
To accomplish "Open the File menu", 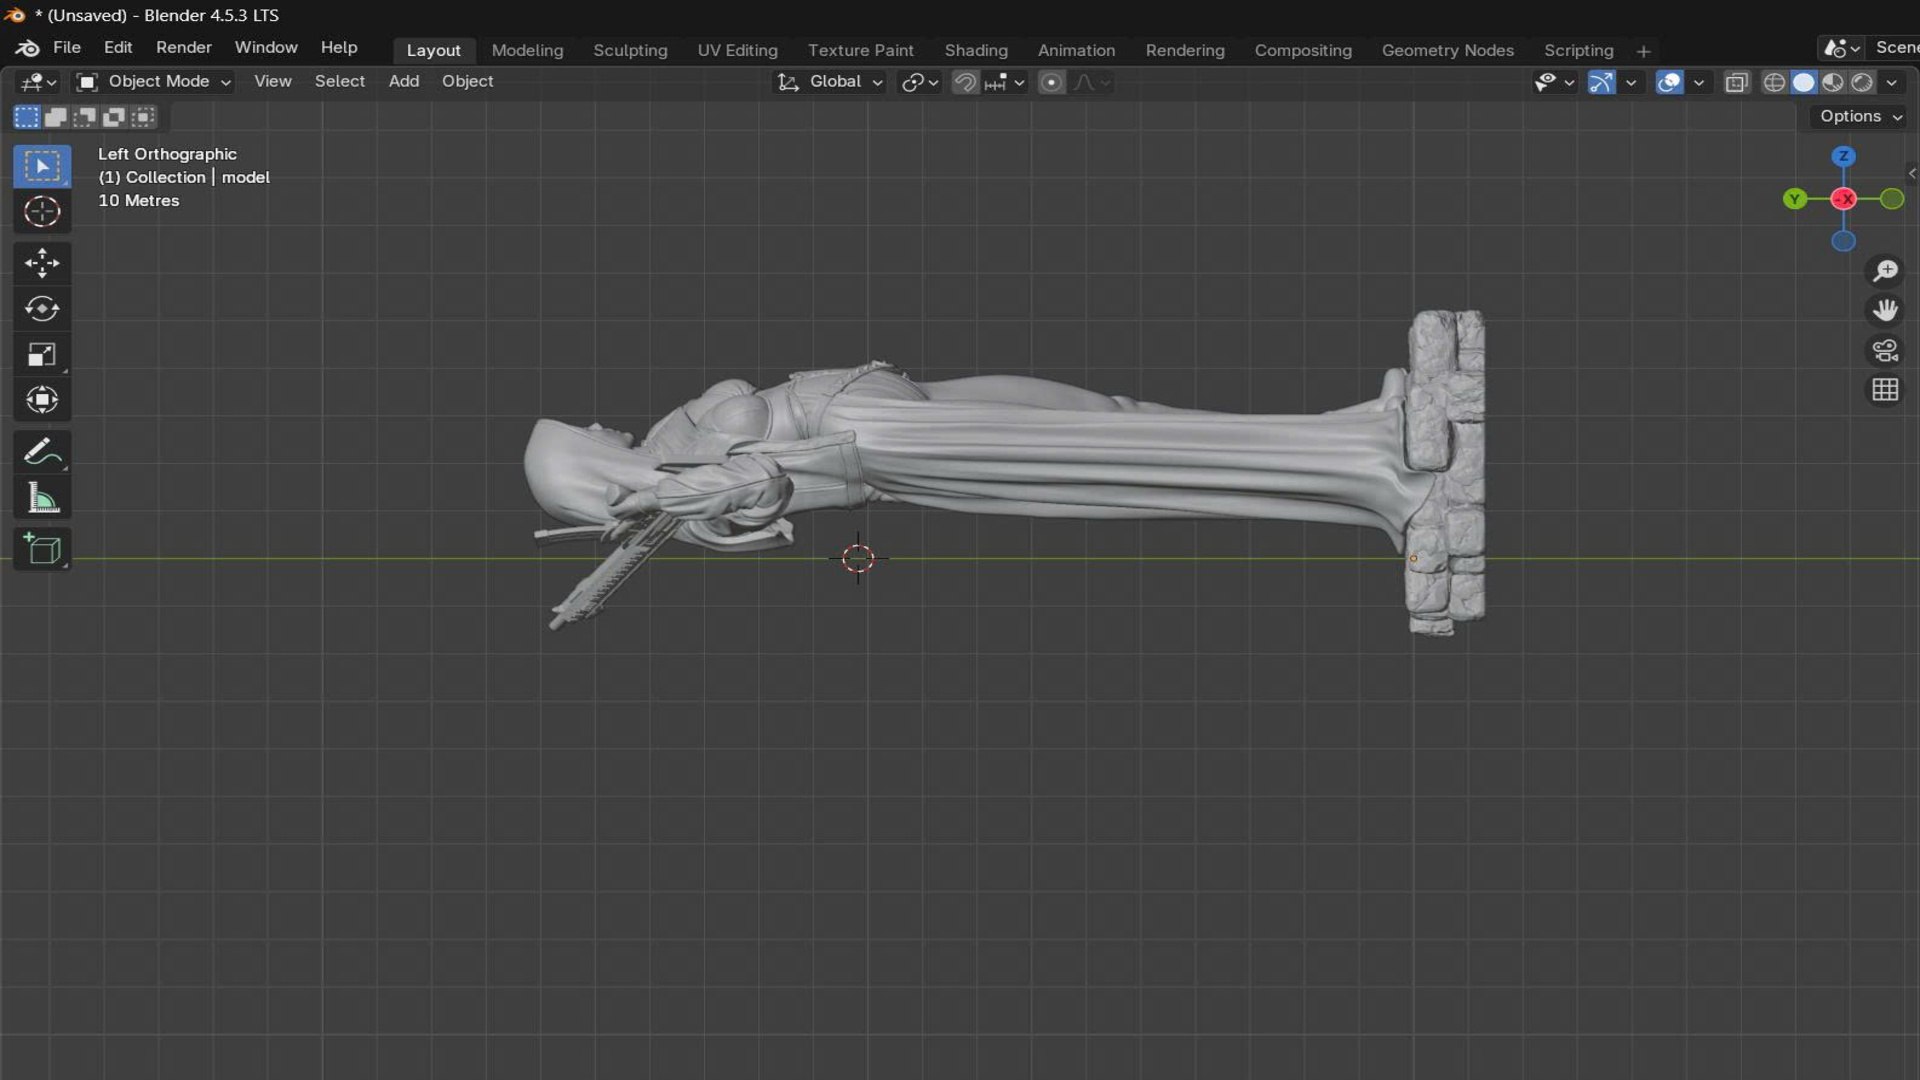I will [67, 48].
